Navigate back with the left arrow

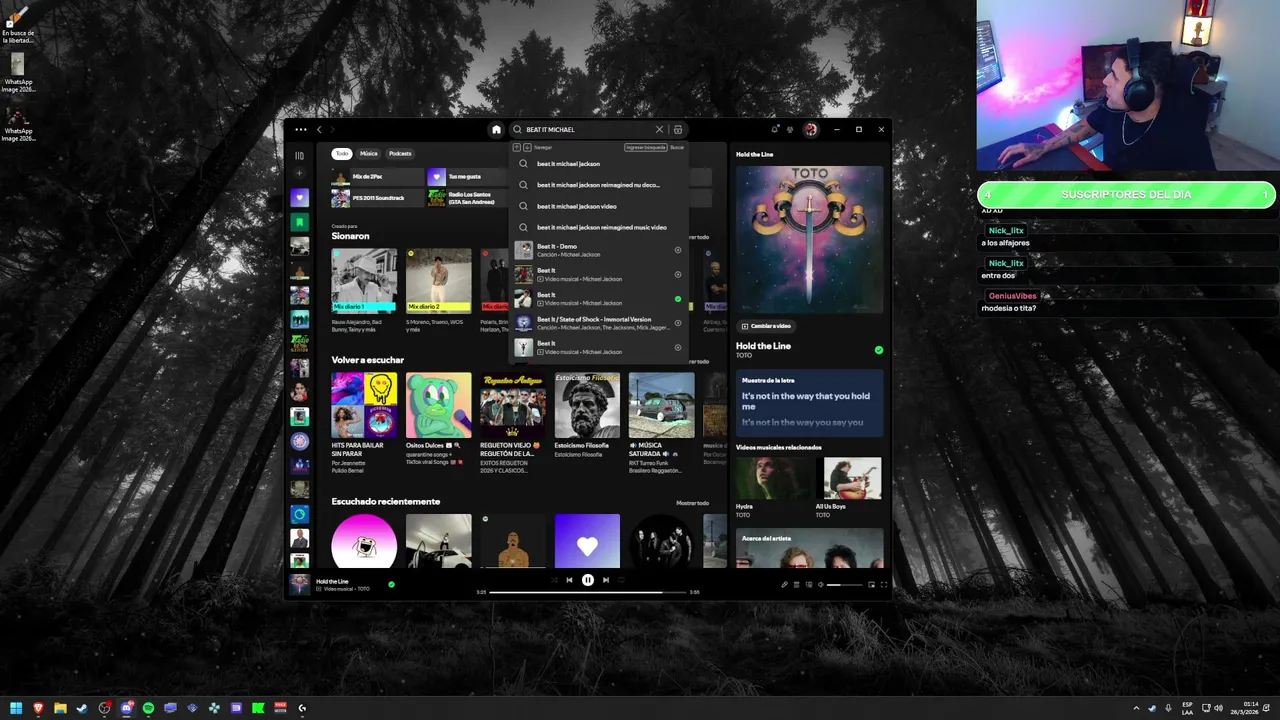click(x=320, y=129)
